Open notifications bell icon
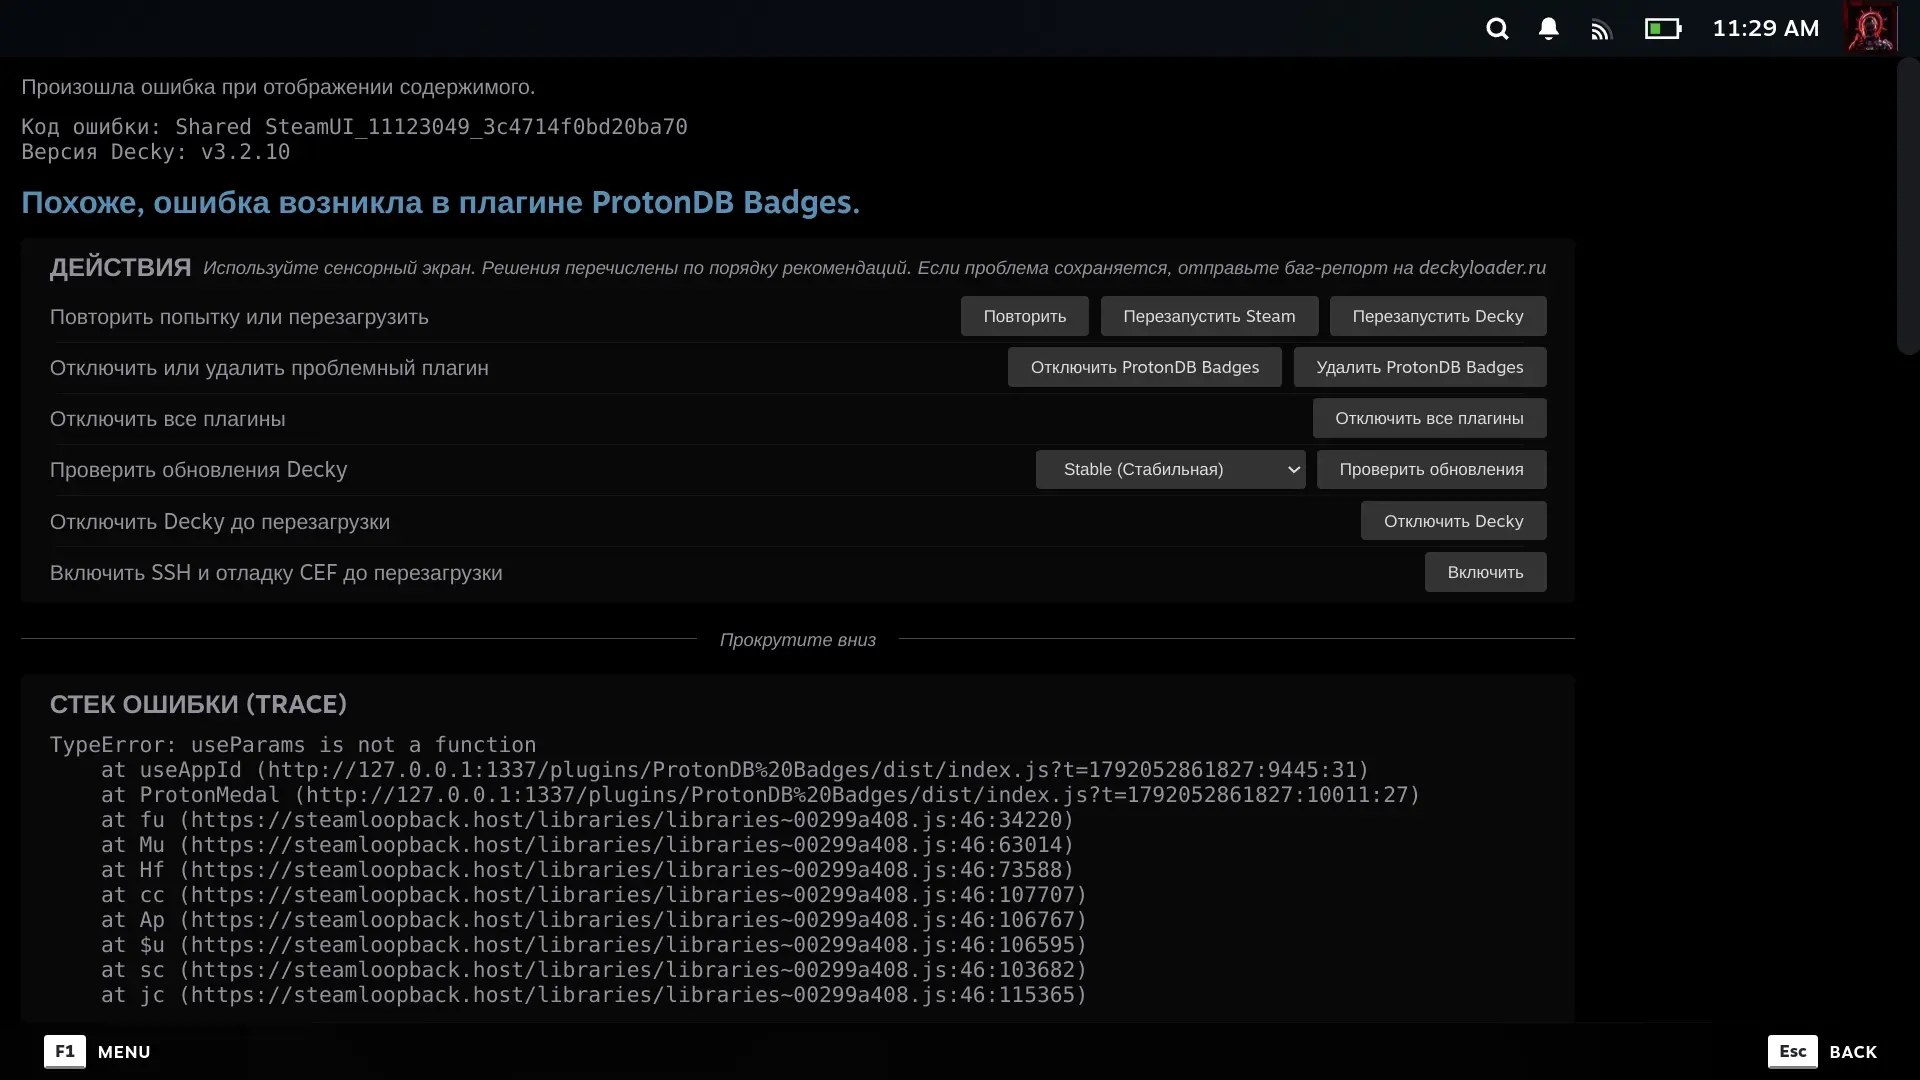Image resolution: width=1920 pixels, height=1080 pixels. click(x=1548, y=29)
